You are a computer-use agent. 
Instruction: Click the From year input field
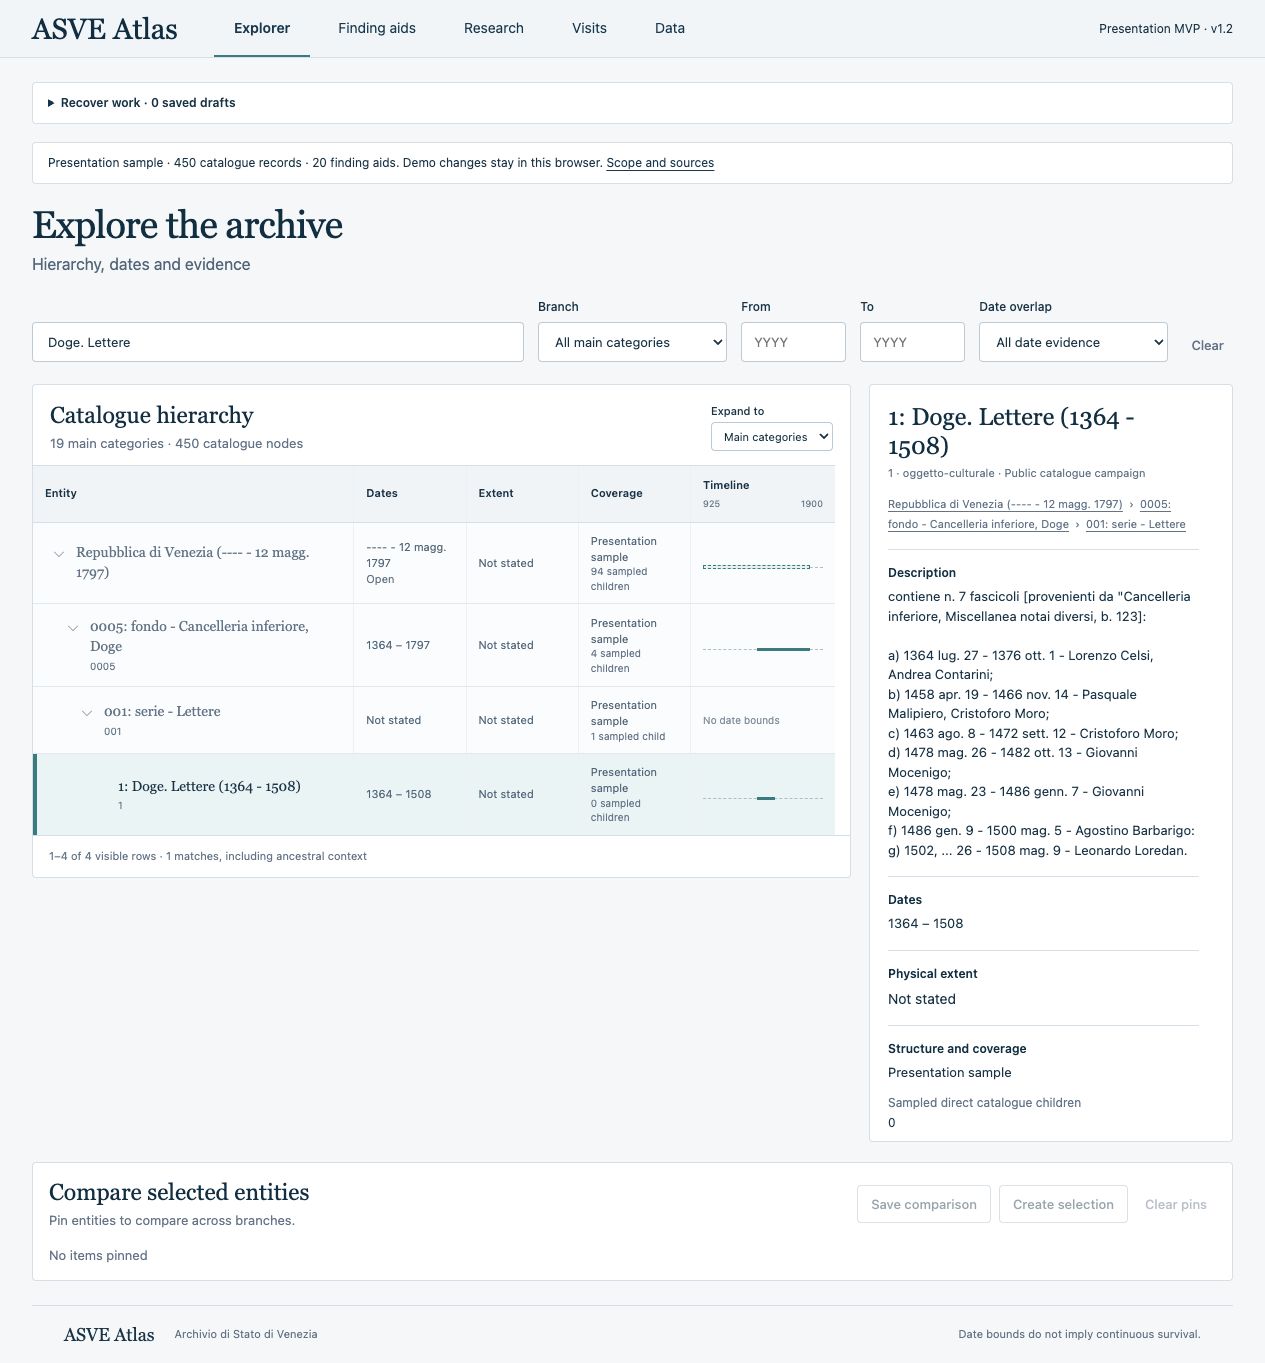793,342
